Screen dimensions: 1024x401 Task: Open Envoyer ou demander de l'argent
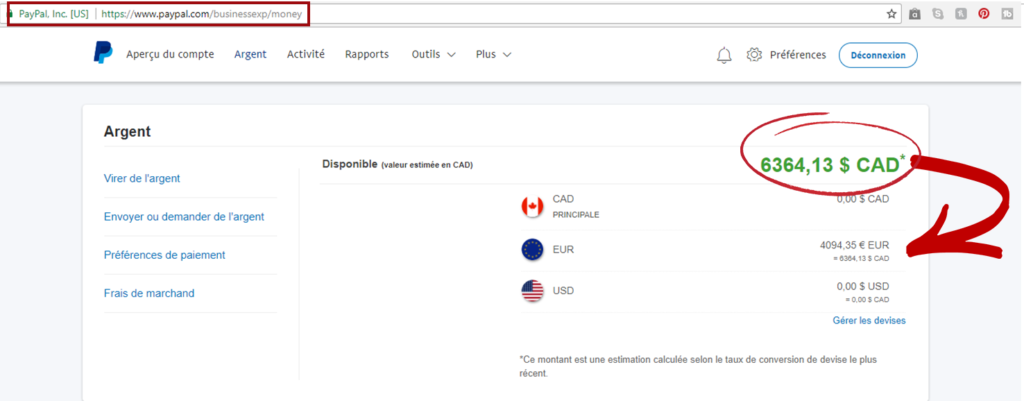click(184, 217)
